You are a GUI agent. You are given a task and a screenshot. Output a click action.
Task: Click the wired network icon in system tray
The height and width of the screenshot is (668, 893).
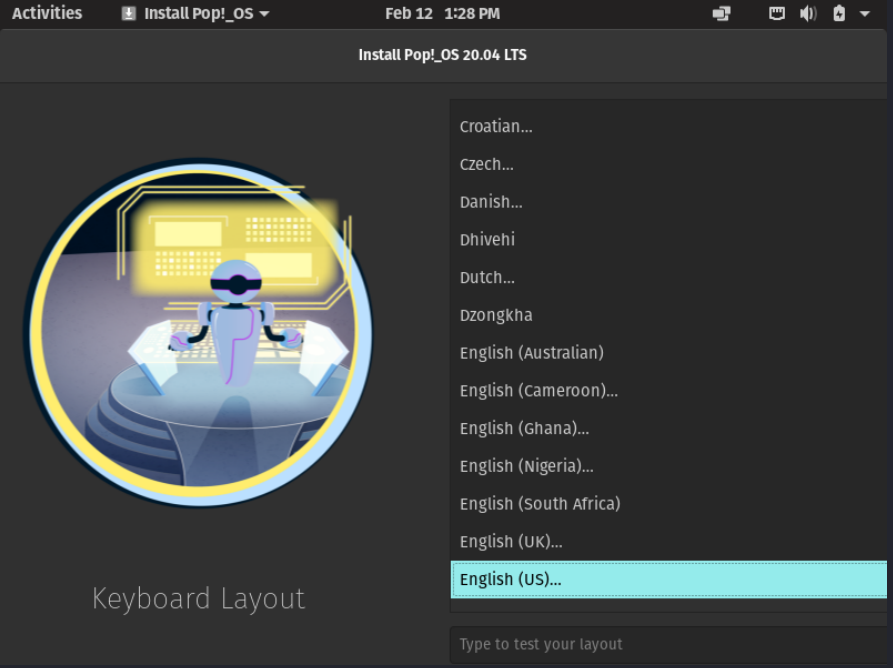[x=777, y=13]
